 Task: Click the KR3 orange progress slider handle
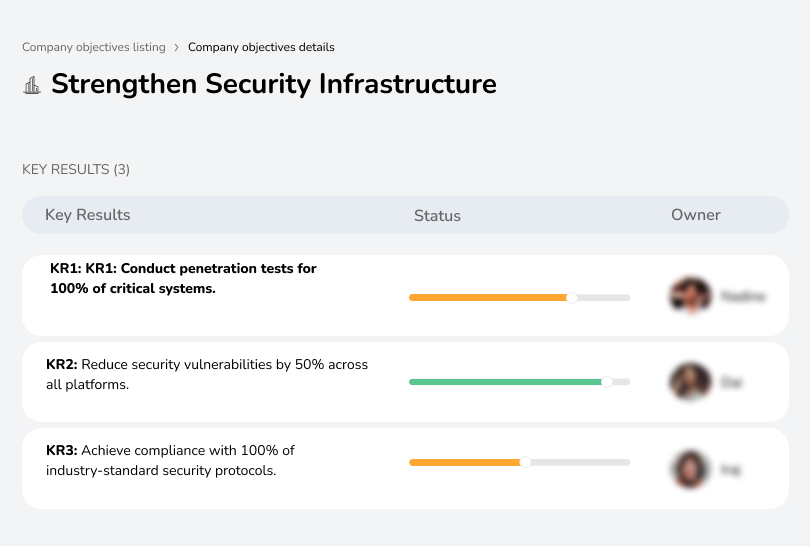point(525,462)
